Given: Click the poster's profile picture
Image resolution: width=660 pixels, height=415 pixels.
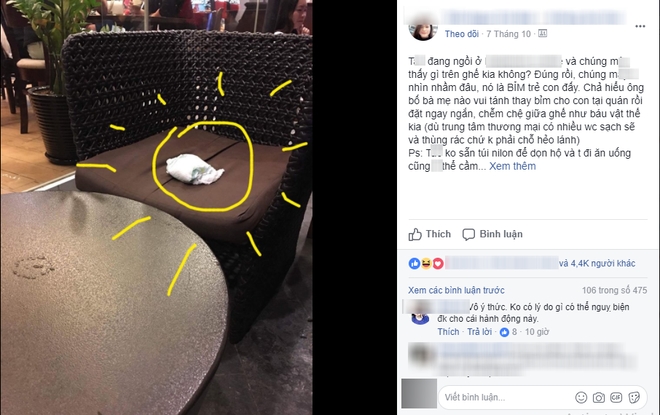Looking at the screenshot, I should pos(423,30).
